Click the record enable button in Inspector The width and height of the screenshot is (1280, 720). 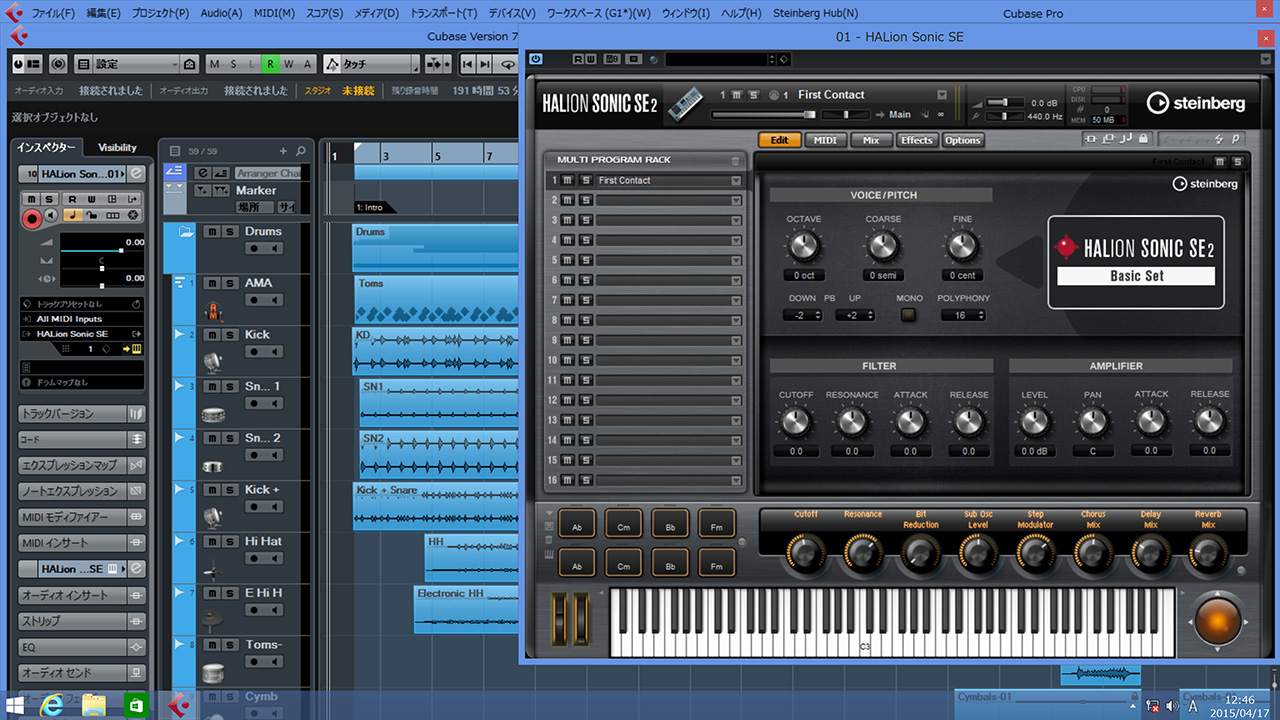[x=32, y=217]
